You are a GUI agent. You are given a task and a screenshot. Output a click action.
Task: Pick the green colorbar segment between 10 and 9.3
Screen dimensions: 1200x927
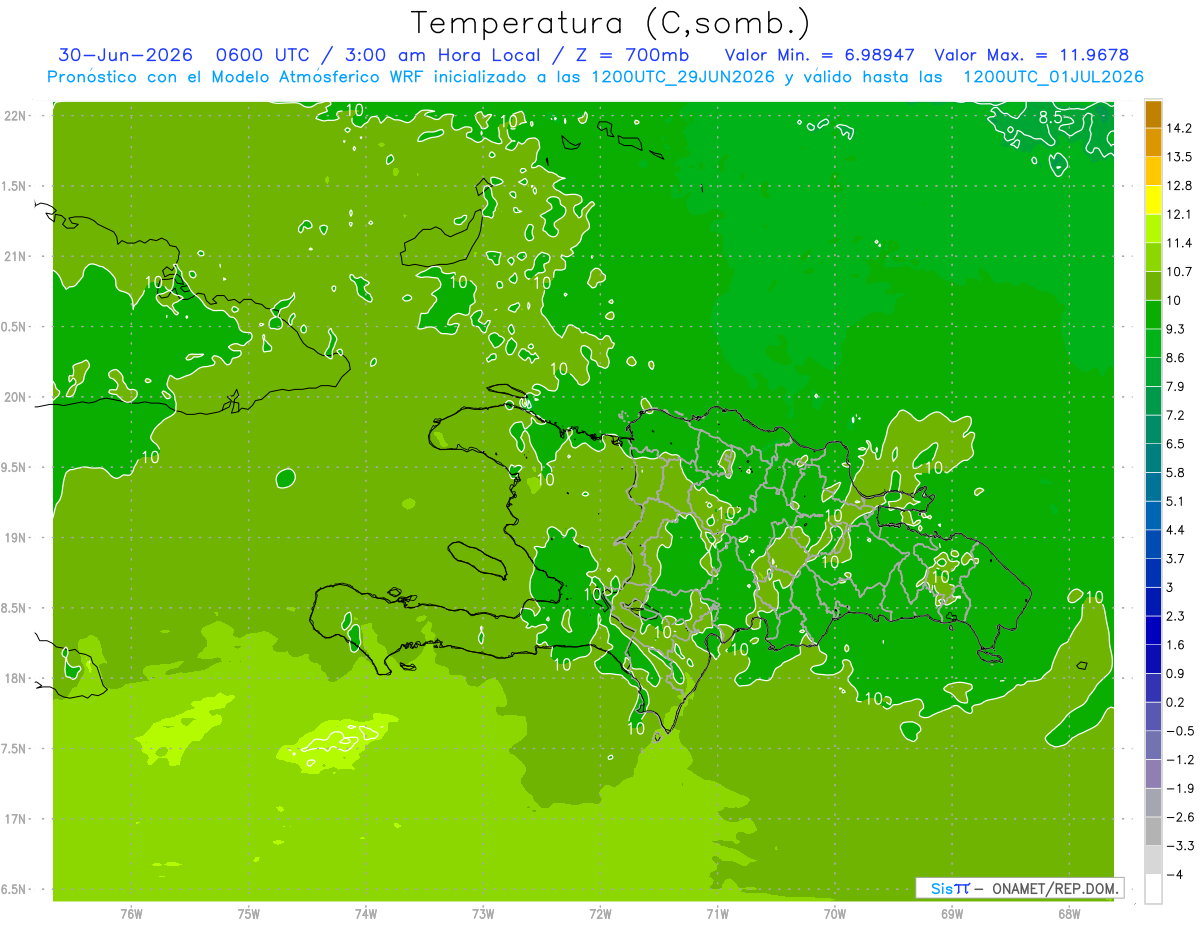1153,315
